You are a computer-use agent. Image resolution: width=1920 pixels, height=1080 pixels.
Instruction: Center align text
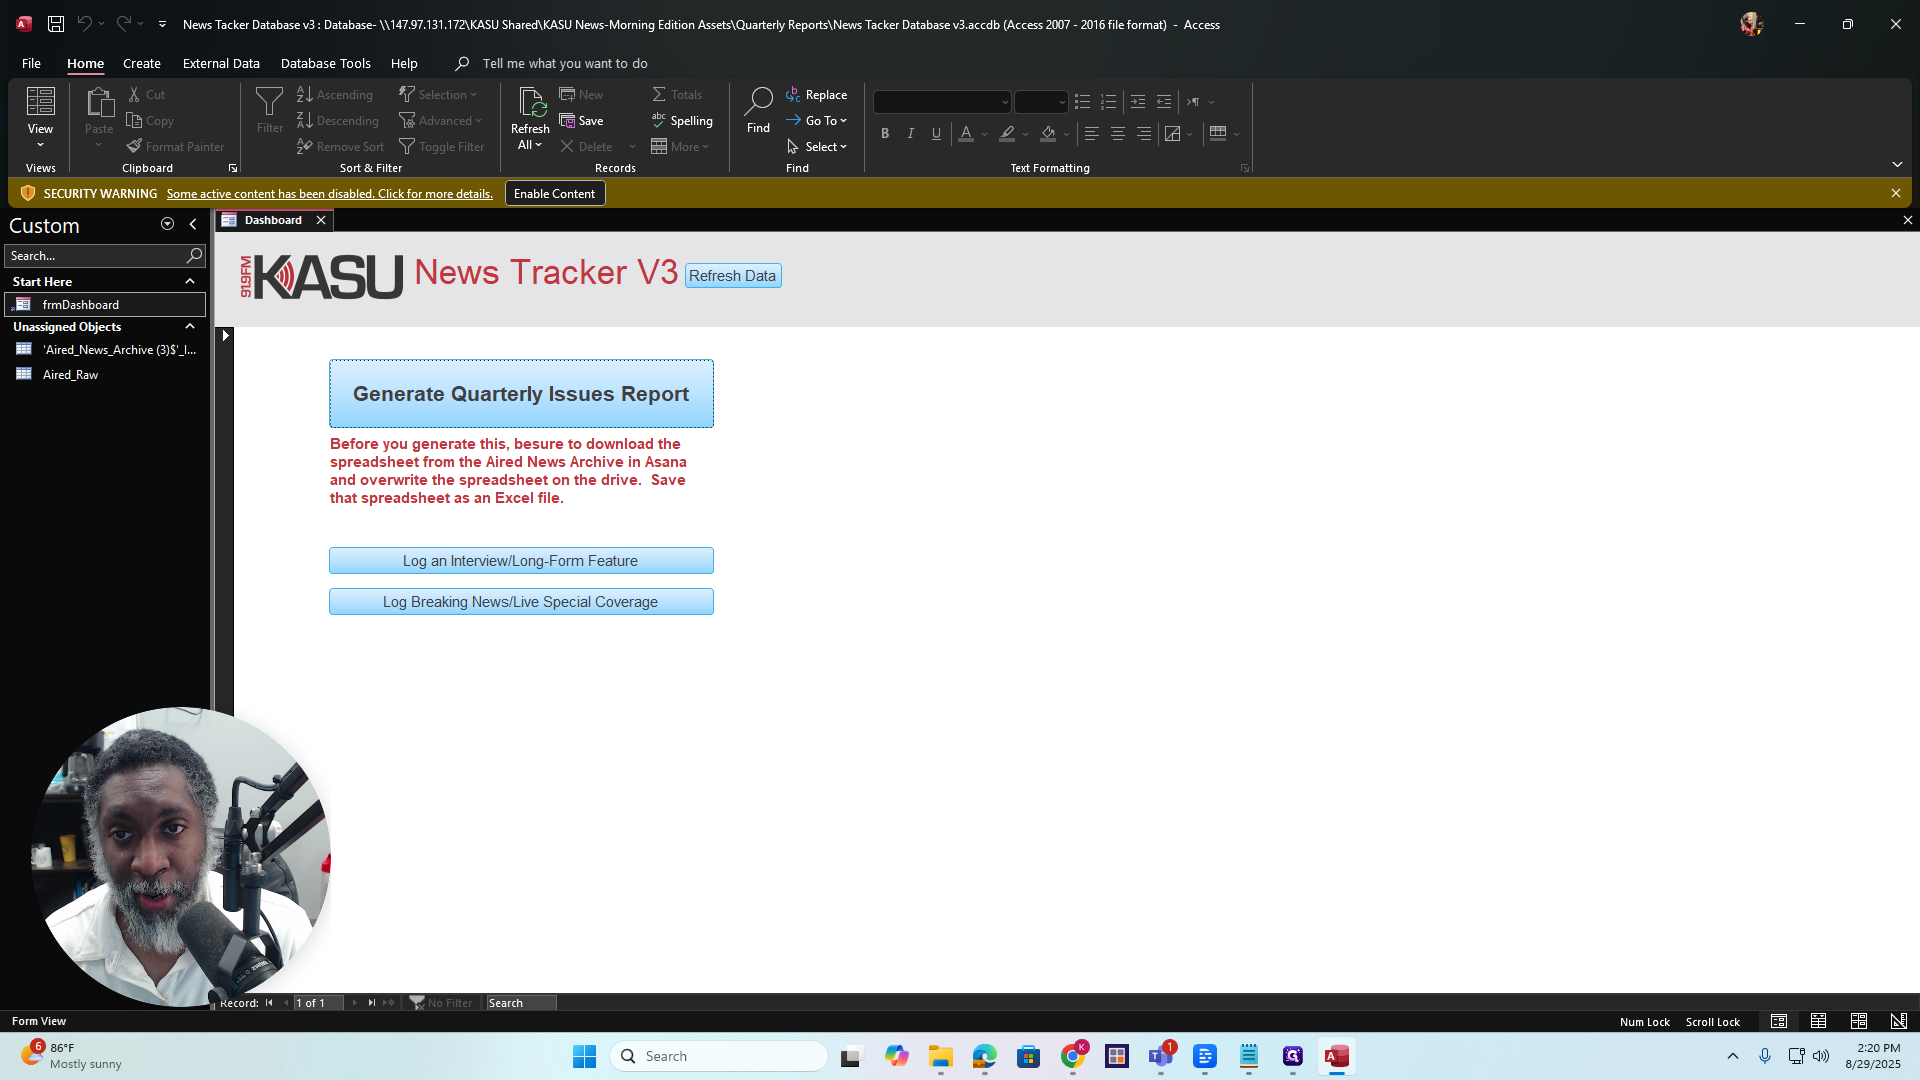[1118, 133]
